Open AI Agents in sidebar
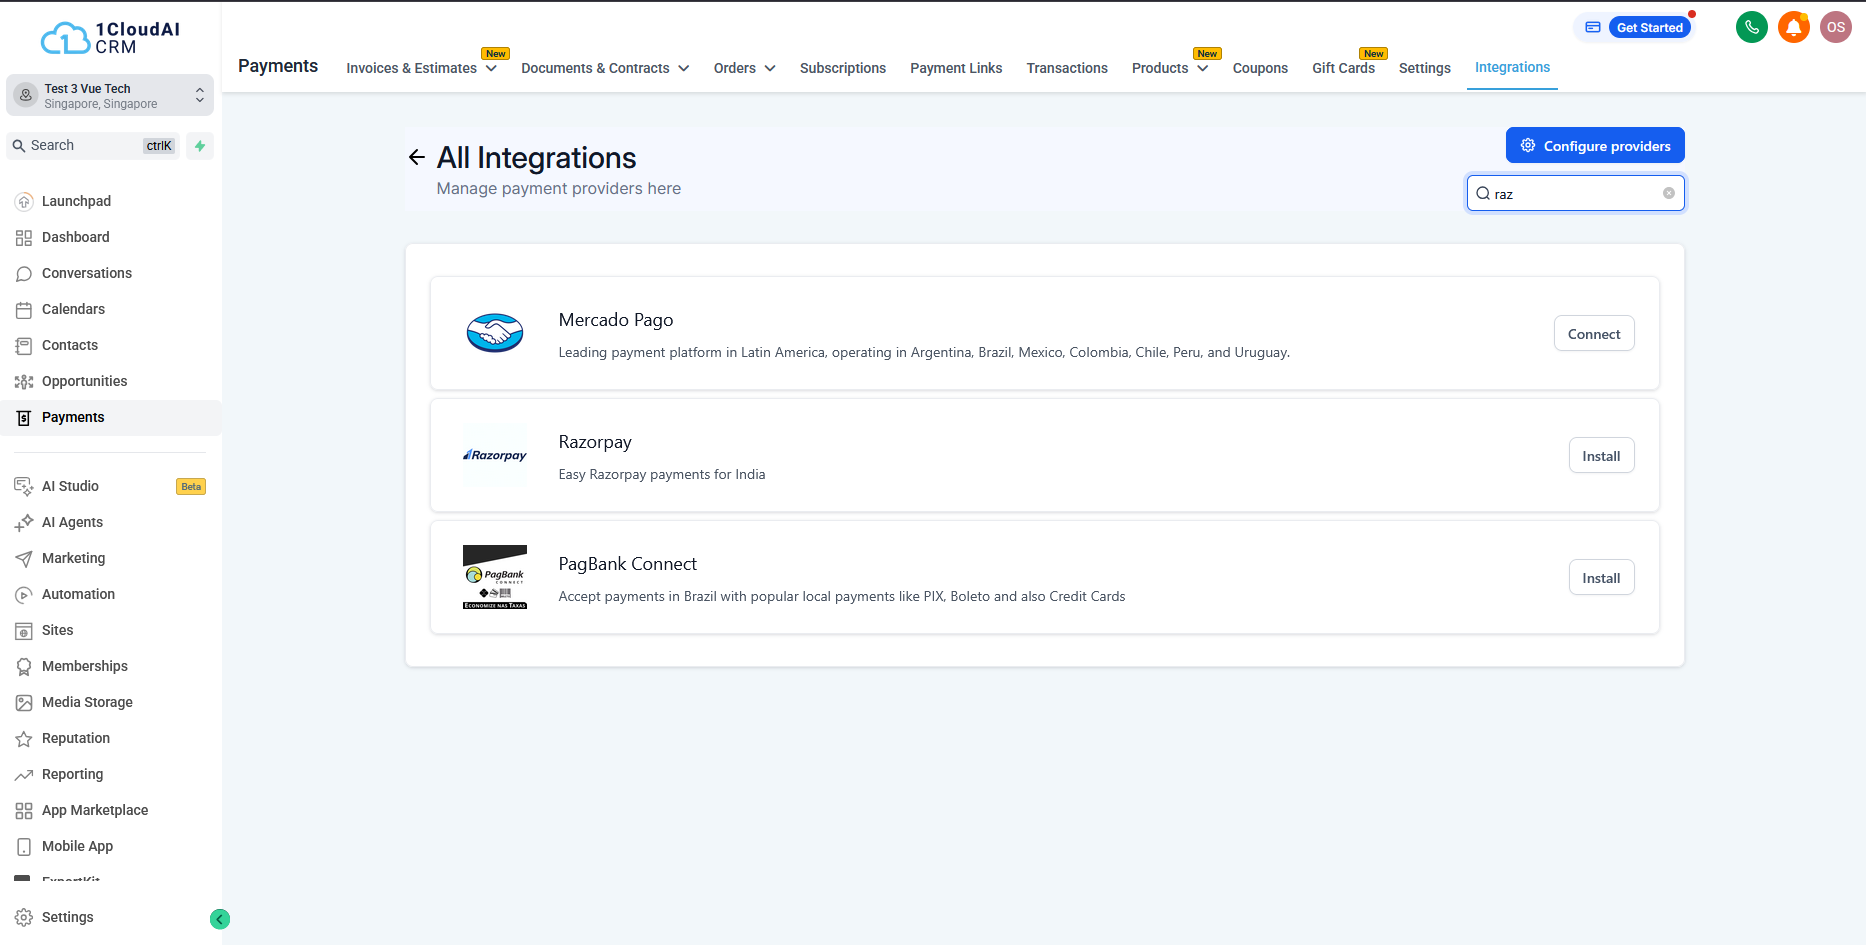1866x945 pixels. tap(72, 522)
